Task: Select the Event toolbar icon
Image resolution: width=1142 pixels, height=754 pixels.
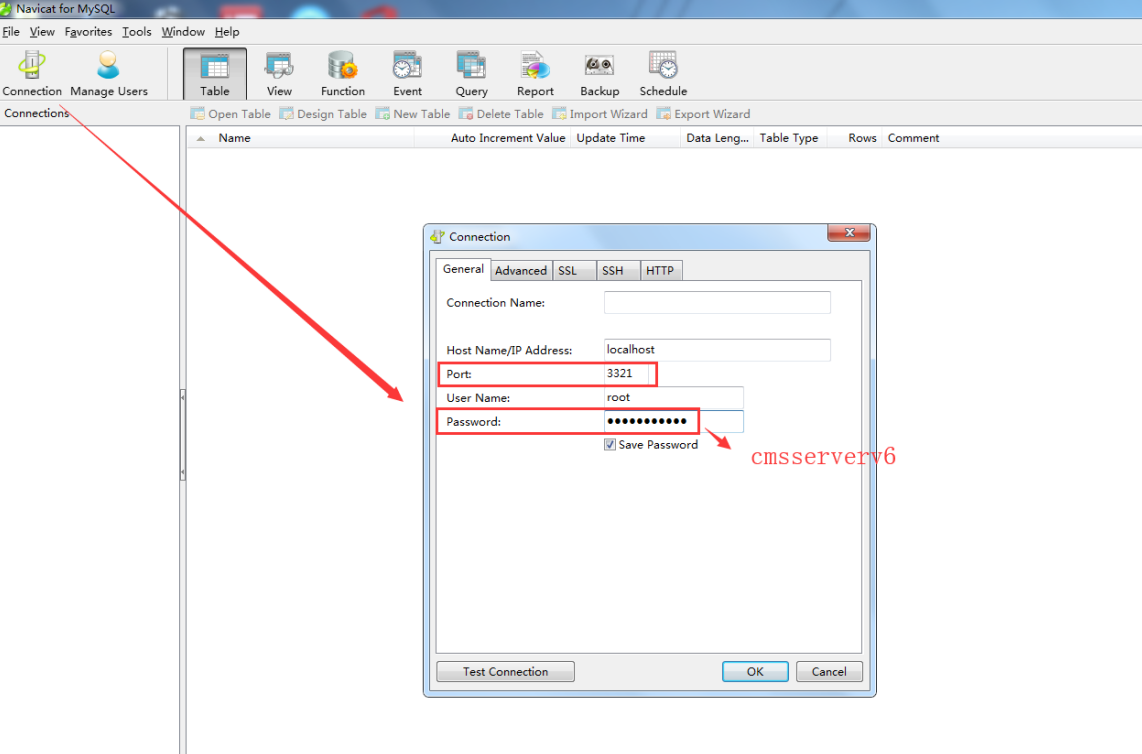Action: coord(407,74)
